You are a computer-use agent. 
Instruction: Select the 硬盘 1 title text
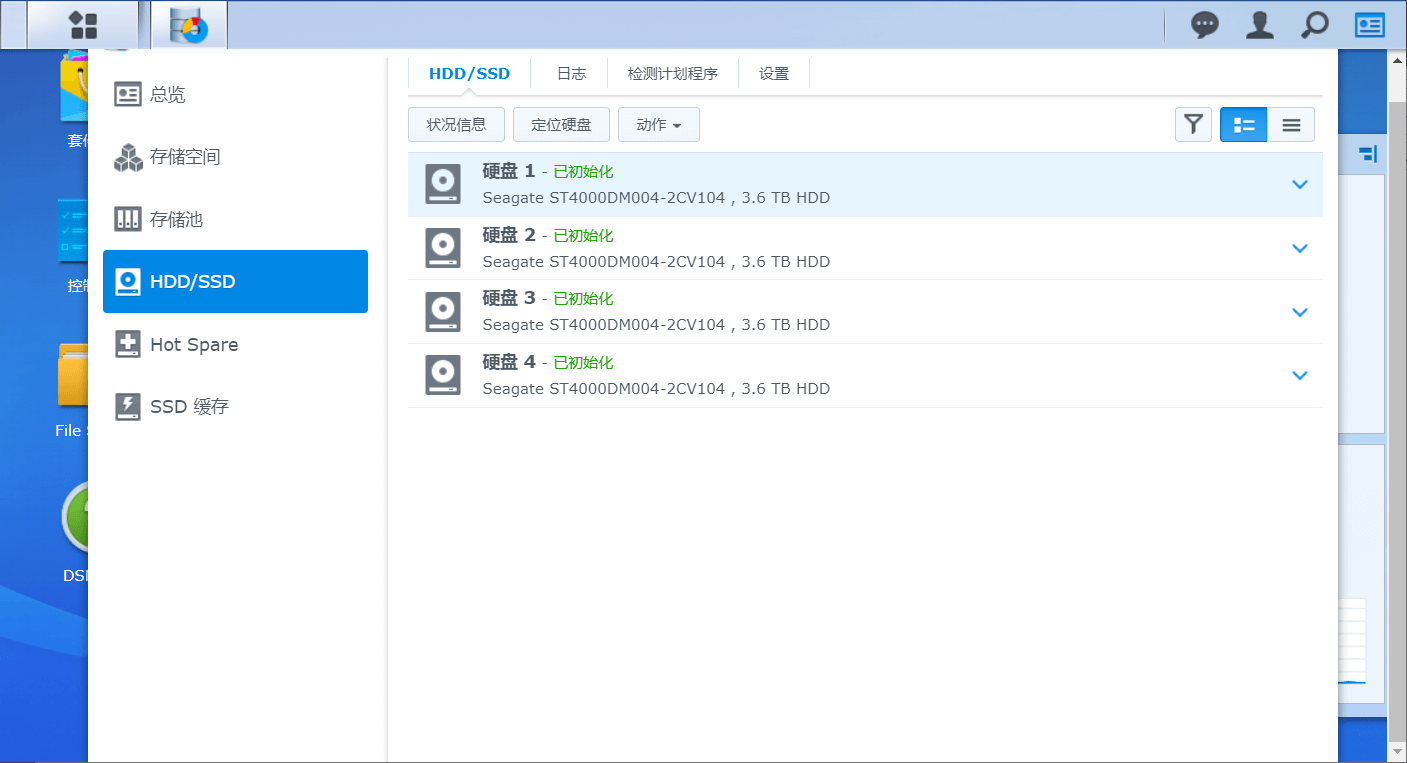click(509, 171)
